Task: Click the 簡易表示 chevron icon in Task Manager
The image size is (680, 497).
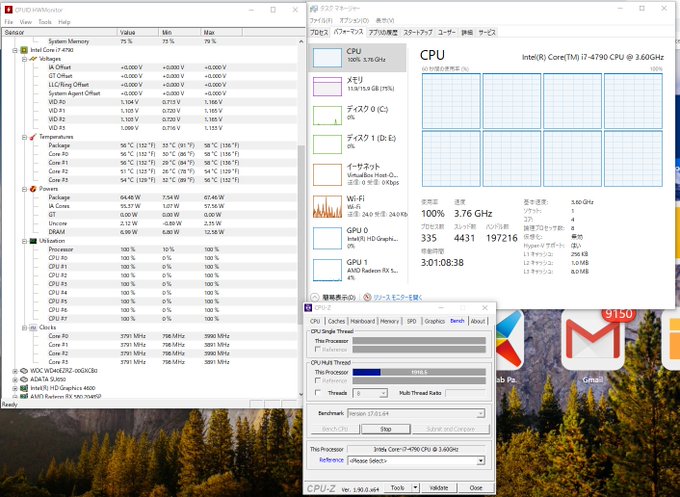Action: (315, 298)
